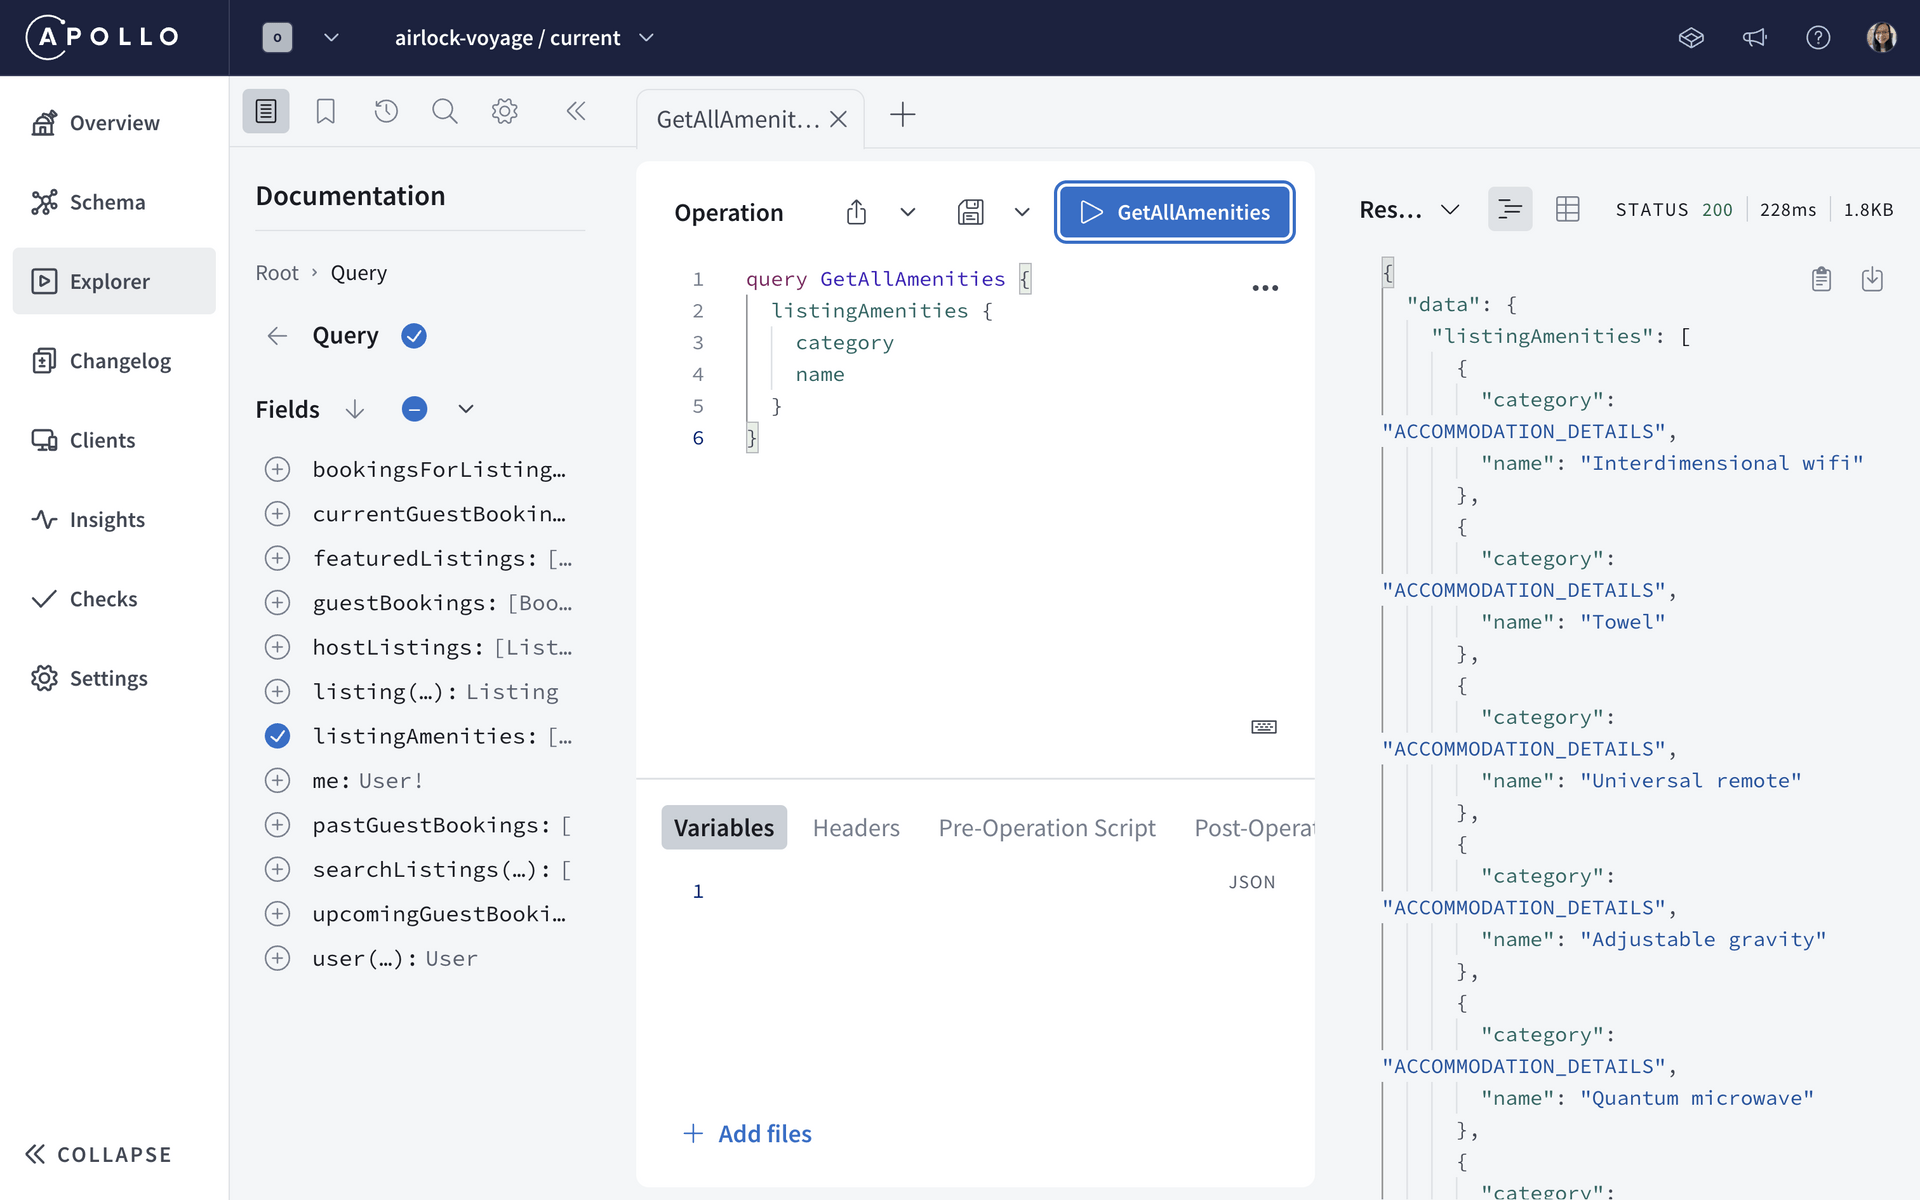Add the me: User! field
1920x1200 pixels.
277,780
